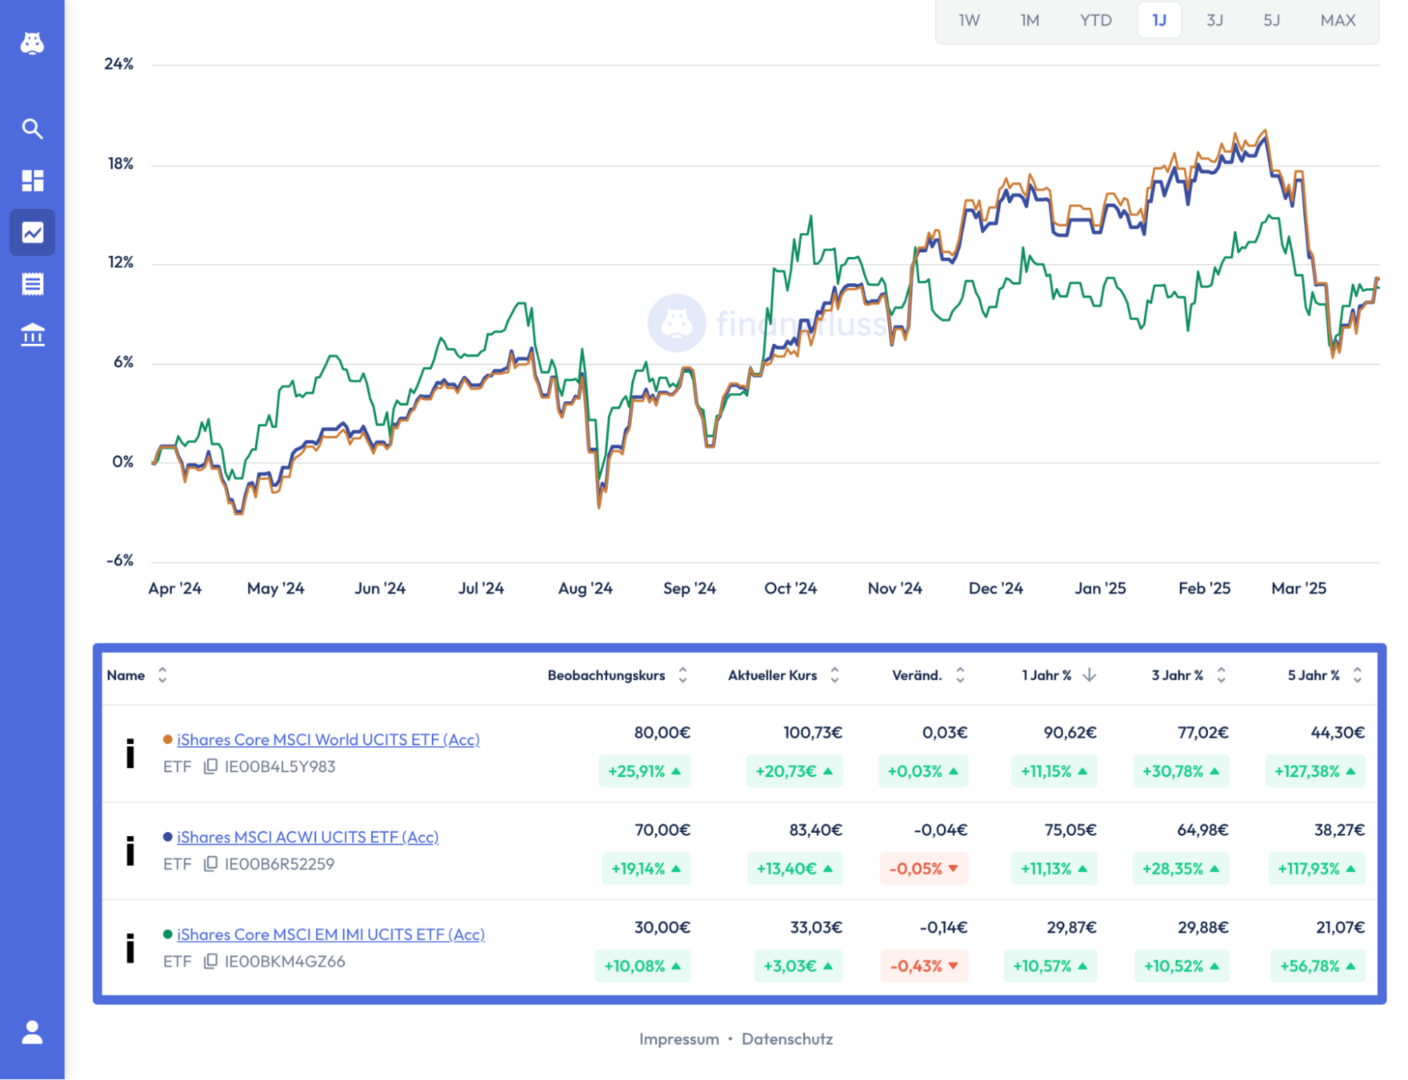Click the 100,73€ current price value
Viewport: 1408px width, 1080px height.
(813, 733)
